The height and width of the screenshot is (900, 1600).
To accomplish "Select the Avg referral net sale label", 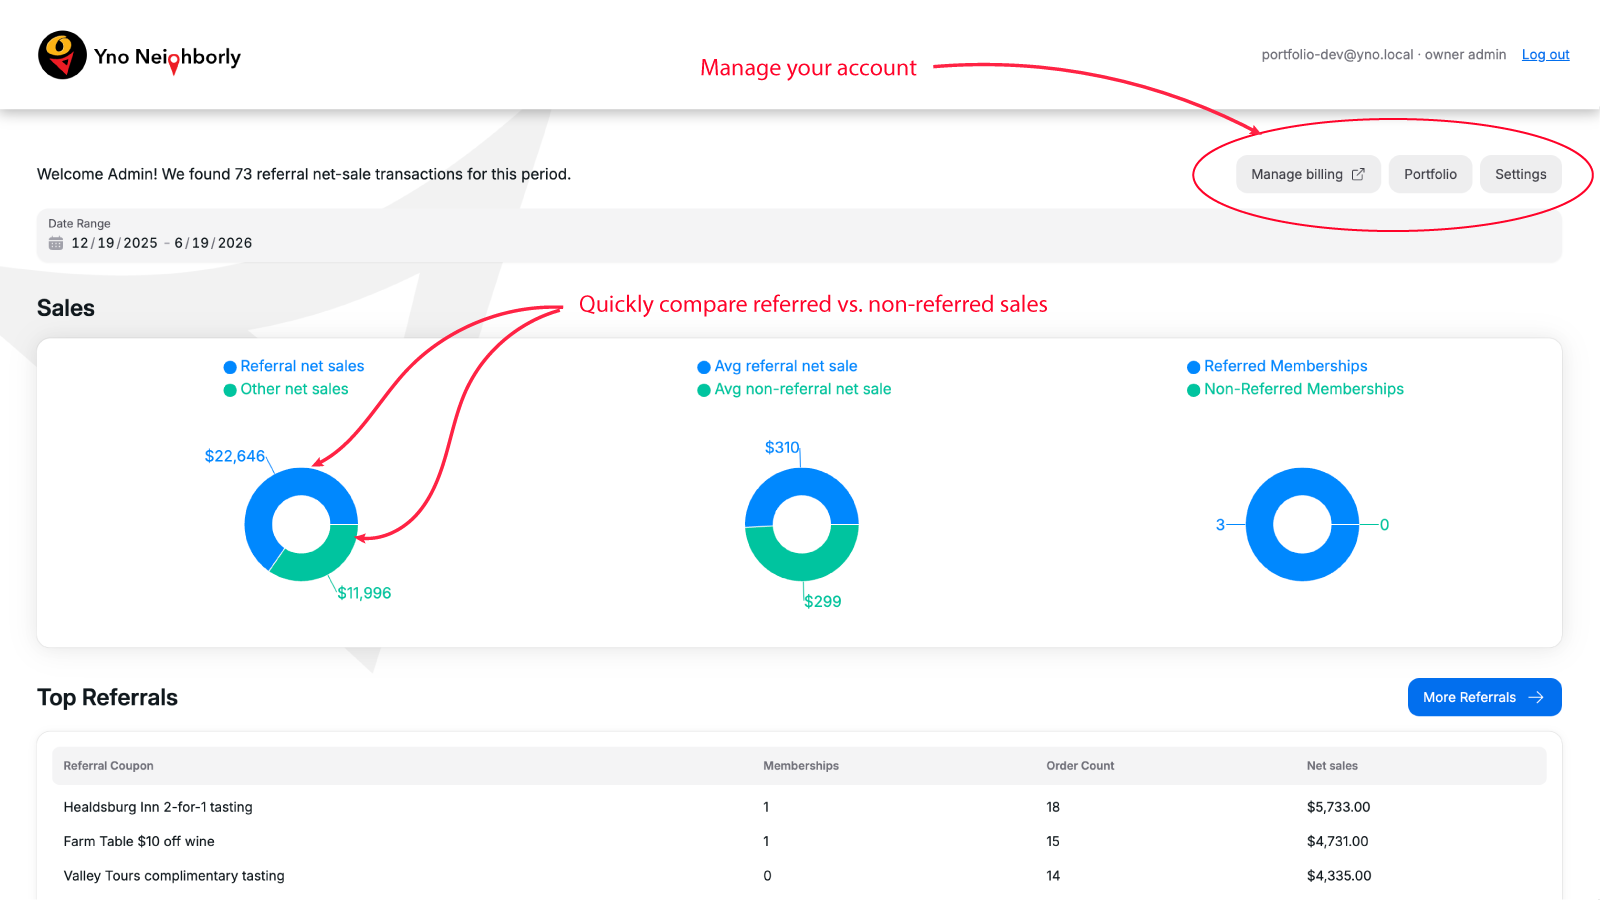I will 786,366.
